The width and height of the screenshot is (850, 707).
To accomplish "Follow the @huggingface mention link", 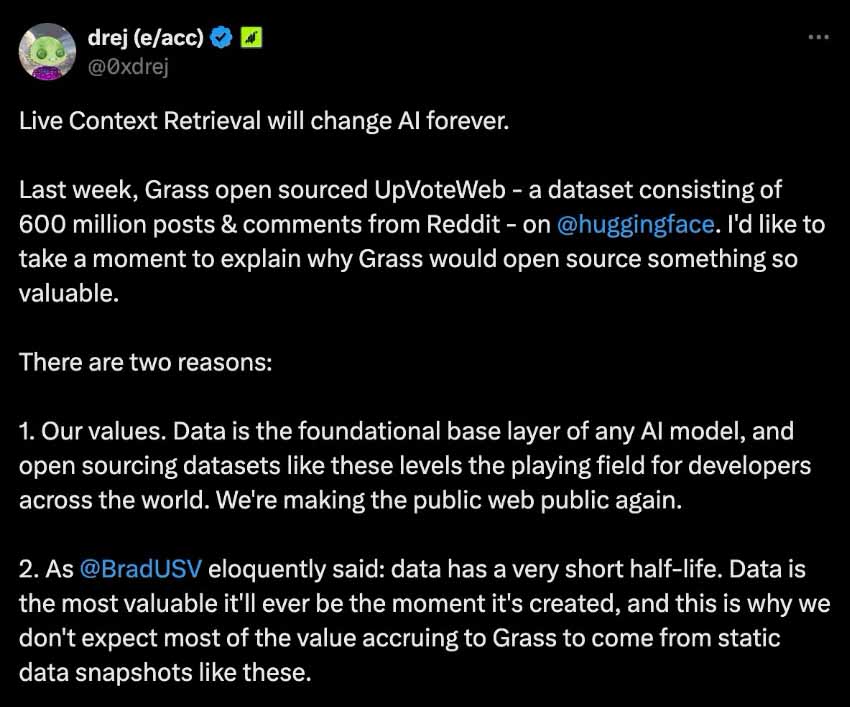I will click(633, 224).
